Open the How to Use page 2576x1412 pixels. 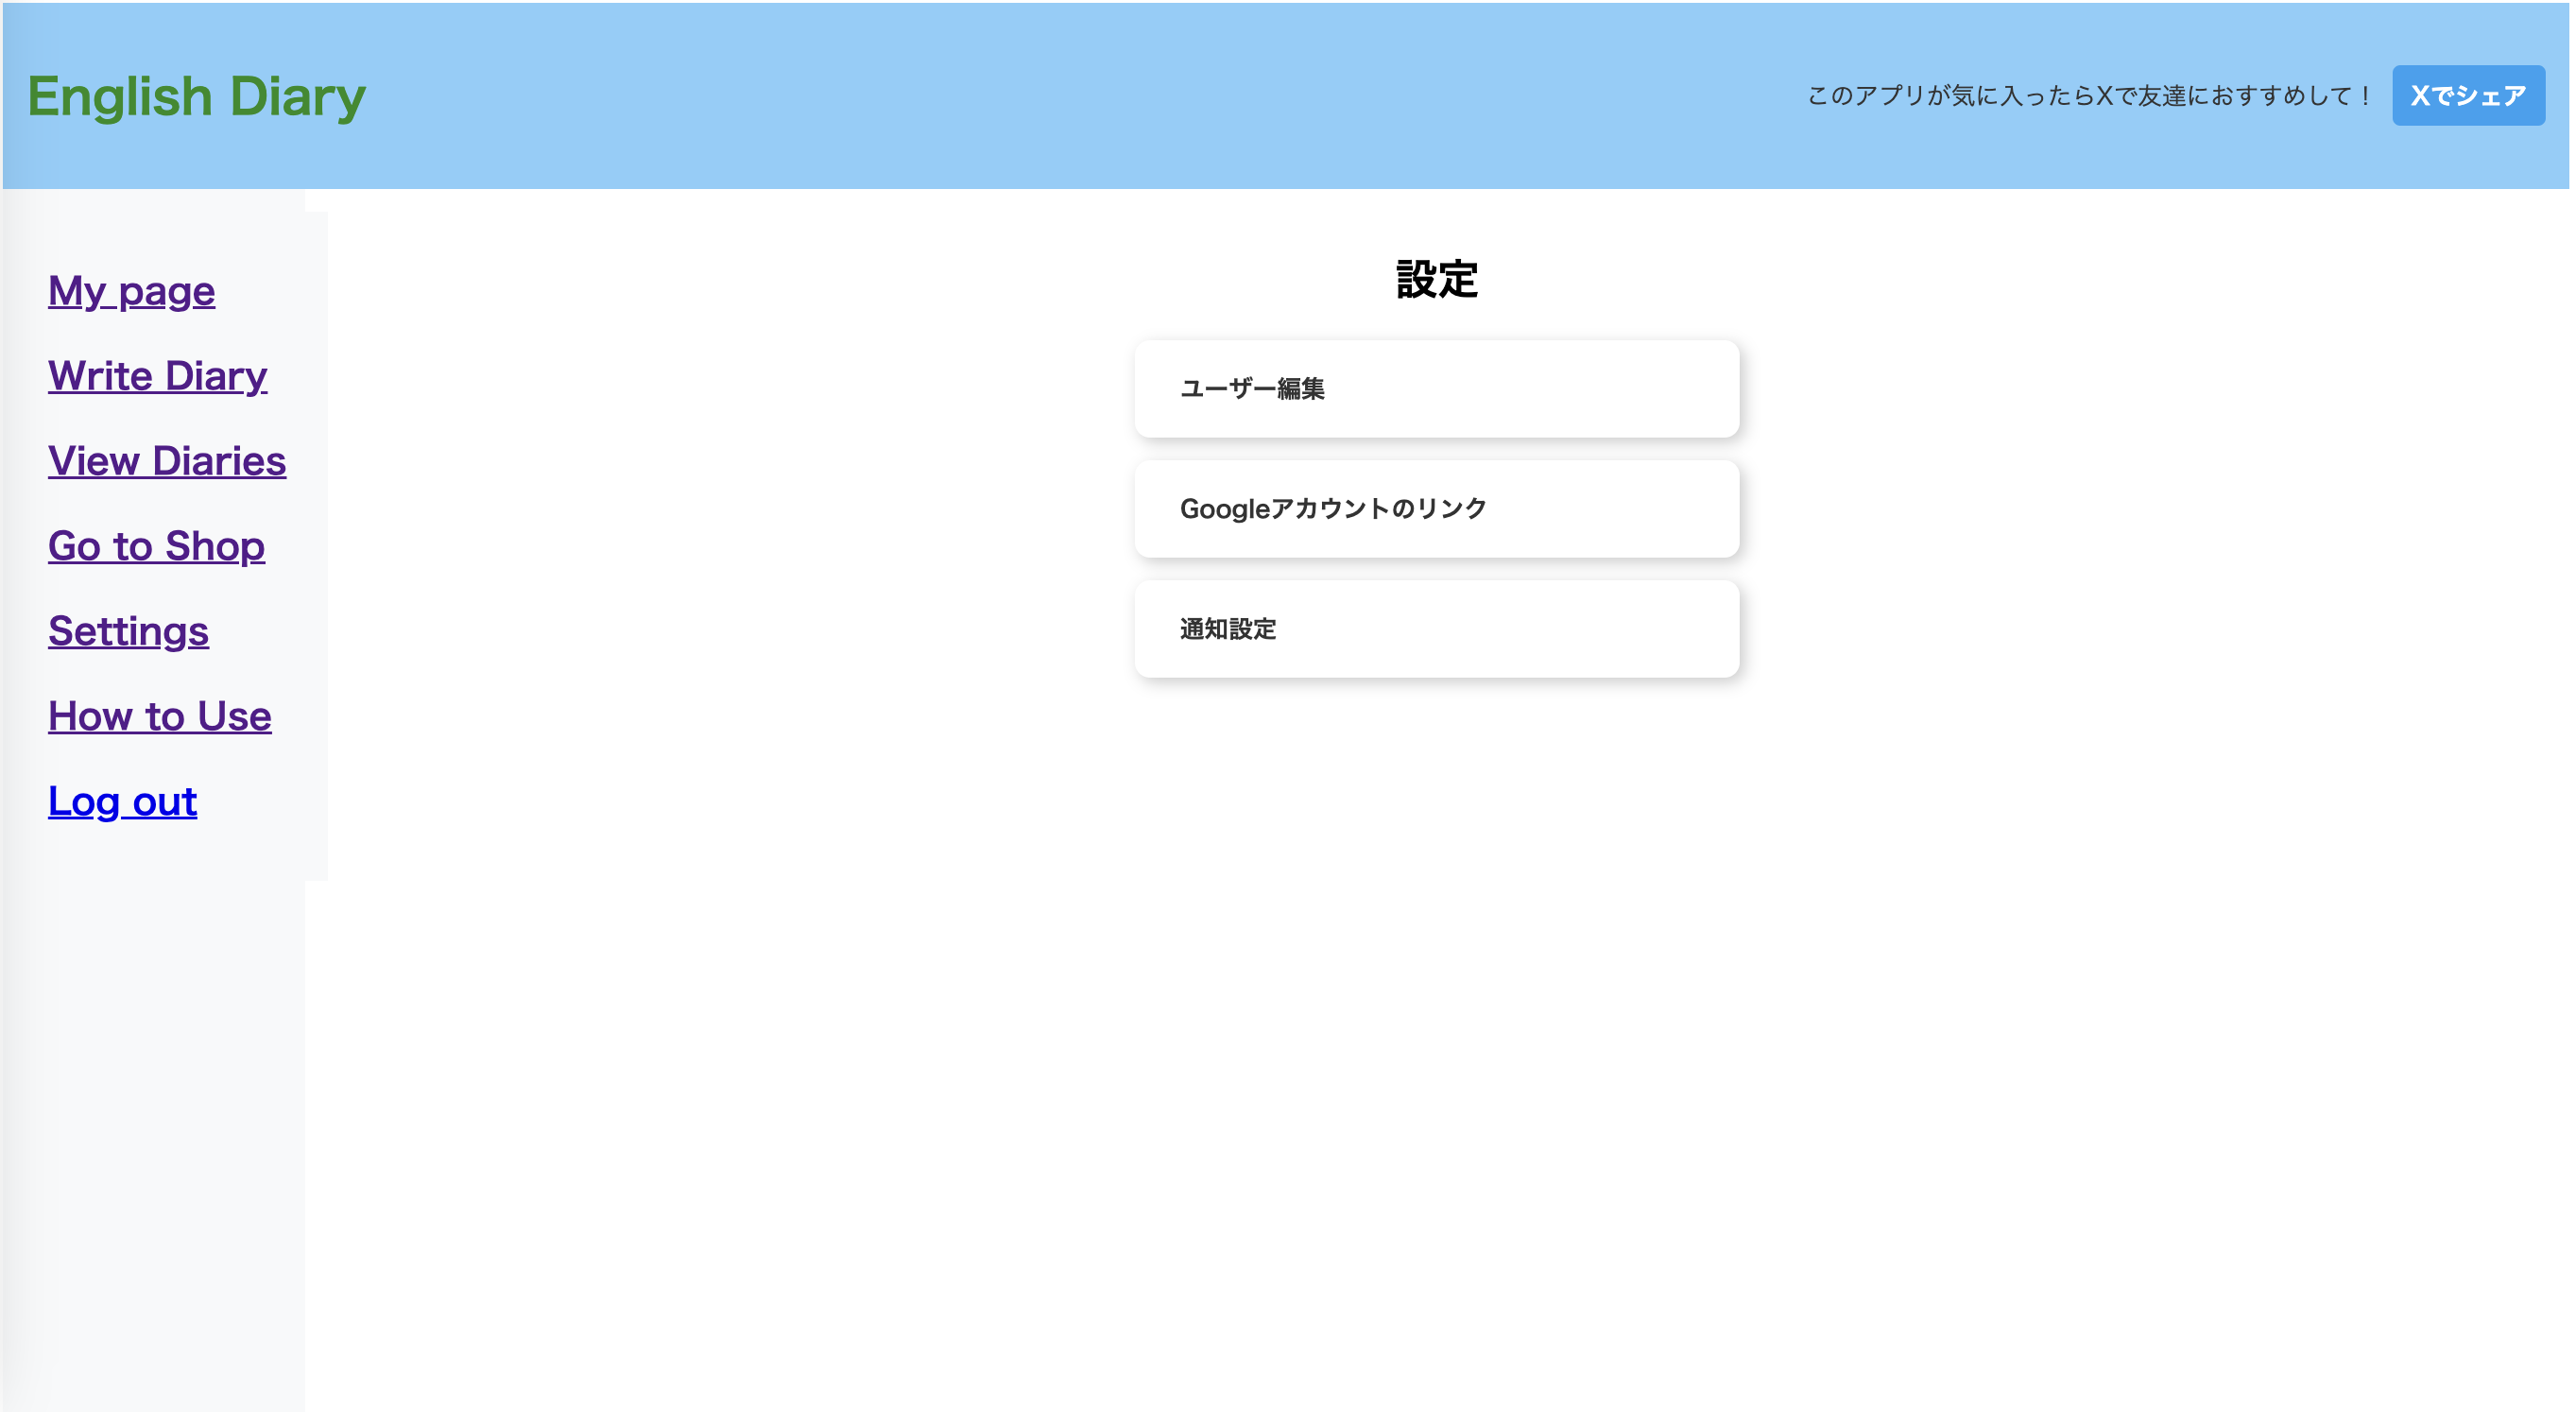coord(159,716)
